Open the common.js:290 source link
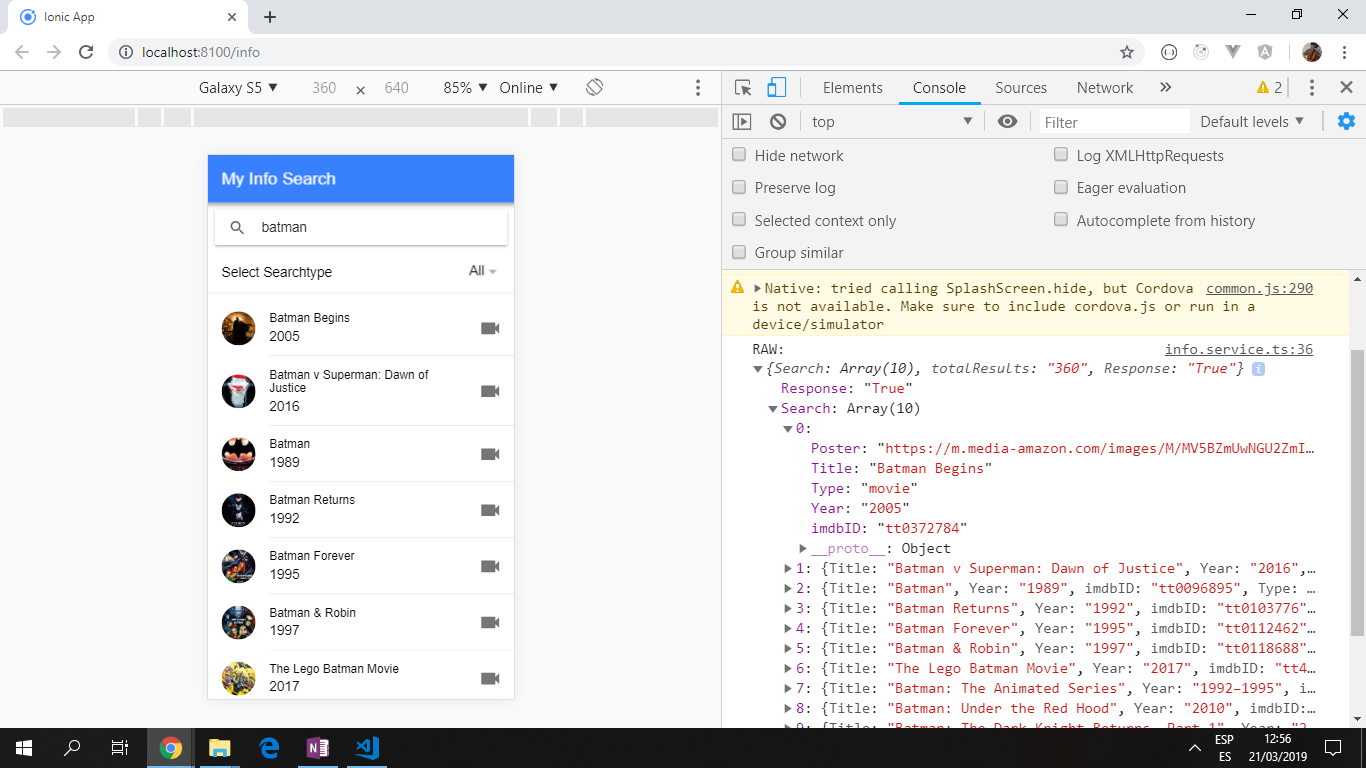1366x768 pixels. click(1259, 288)
